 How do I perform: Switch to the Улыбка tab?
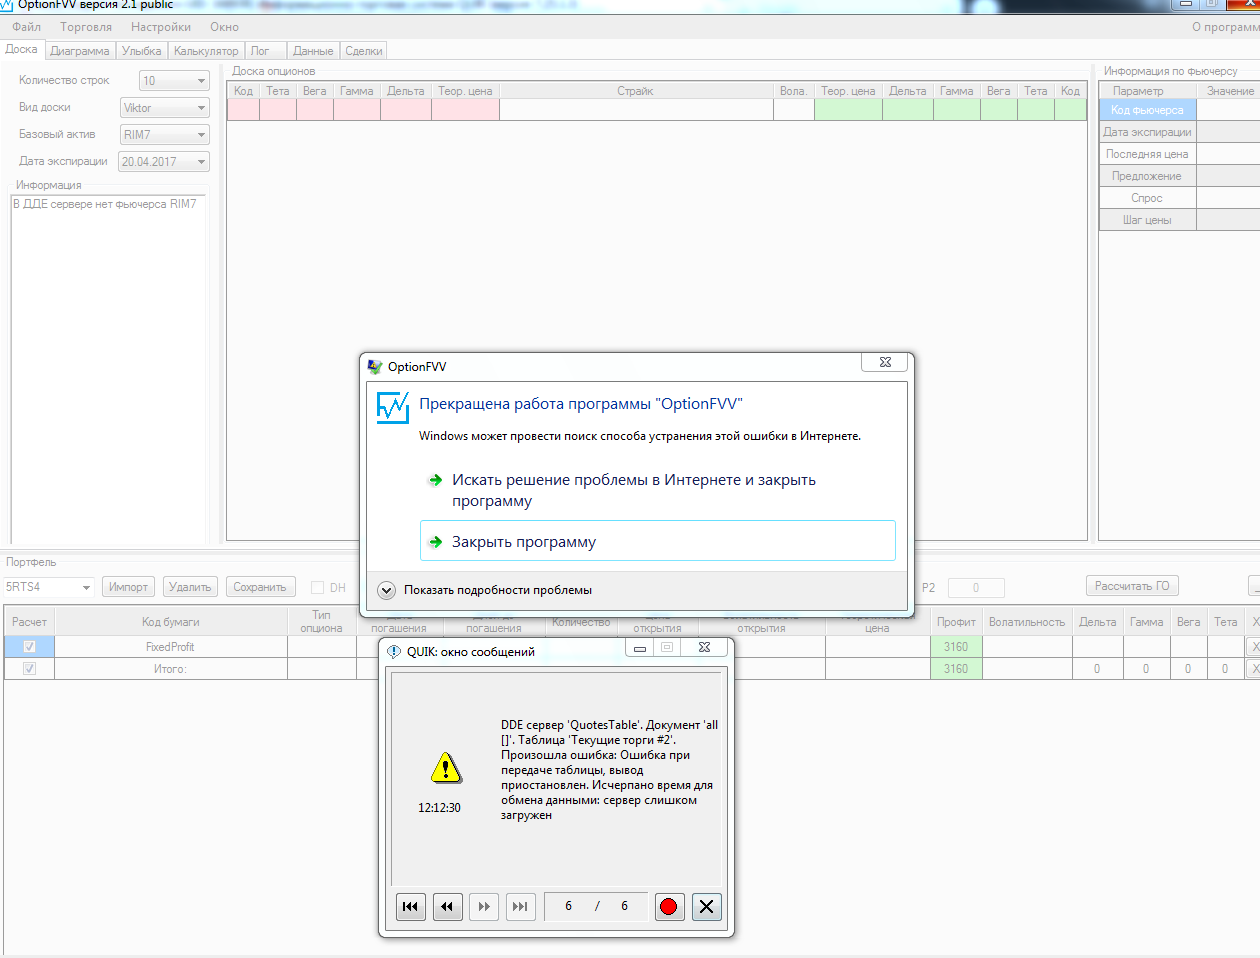141,51
